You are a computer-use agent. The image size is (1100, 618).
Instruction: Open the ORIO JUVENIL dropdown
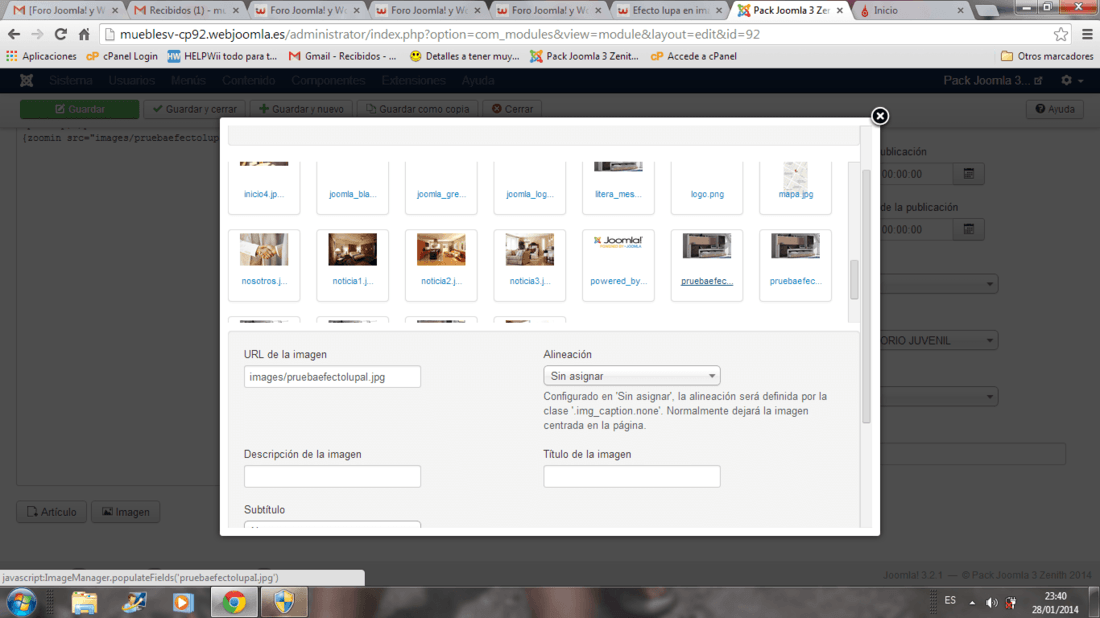(x=938, y=340)
